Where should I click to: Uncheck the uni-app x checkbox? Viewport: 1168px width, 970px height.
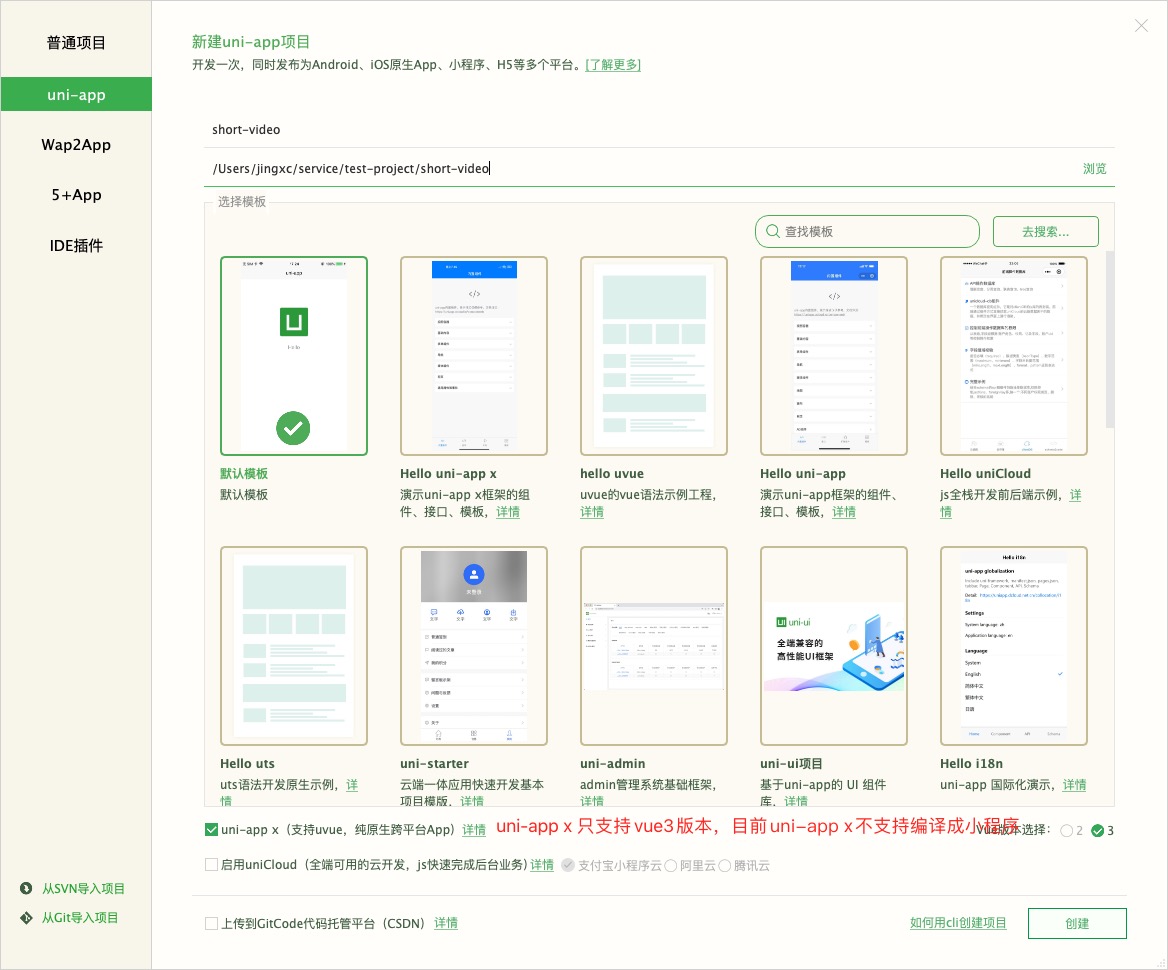pos(211,830)
